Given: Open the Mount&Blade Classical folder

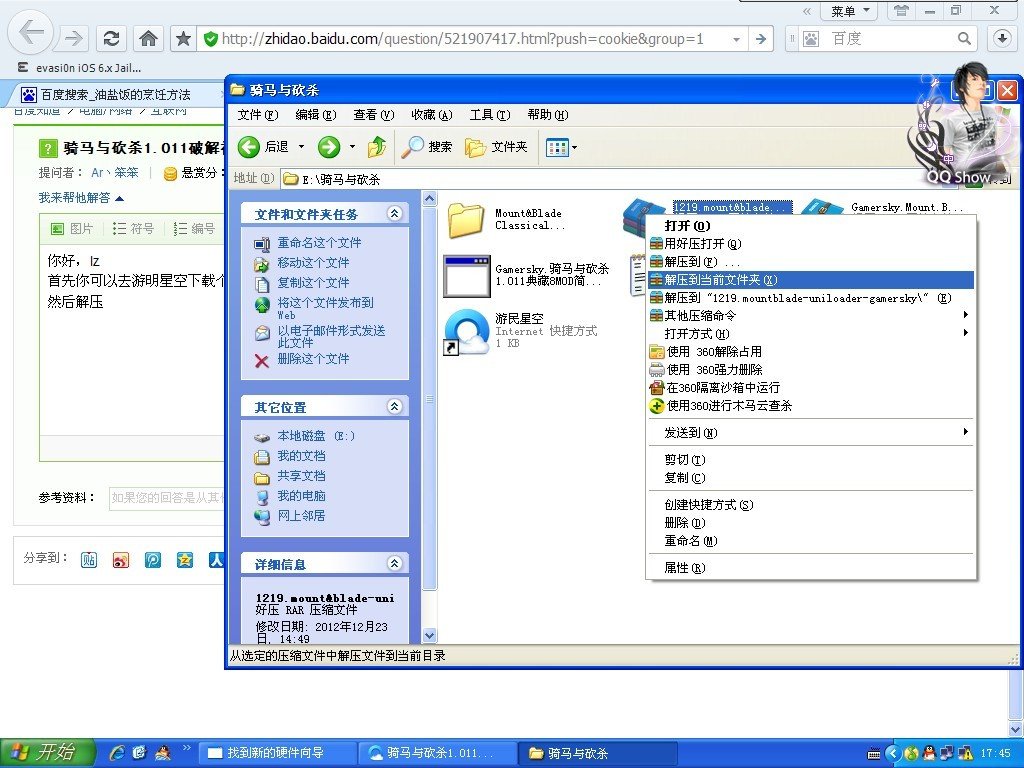Looking at the screenshot, I should (466, 219).
